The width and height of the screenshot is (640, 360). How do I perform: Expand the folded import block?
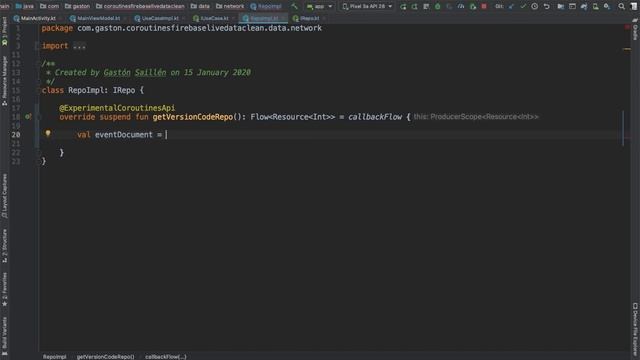[79, 46]
